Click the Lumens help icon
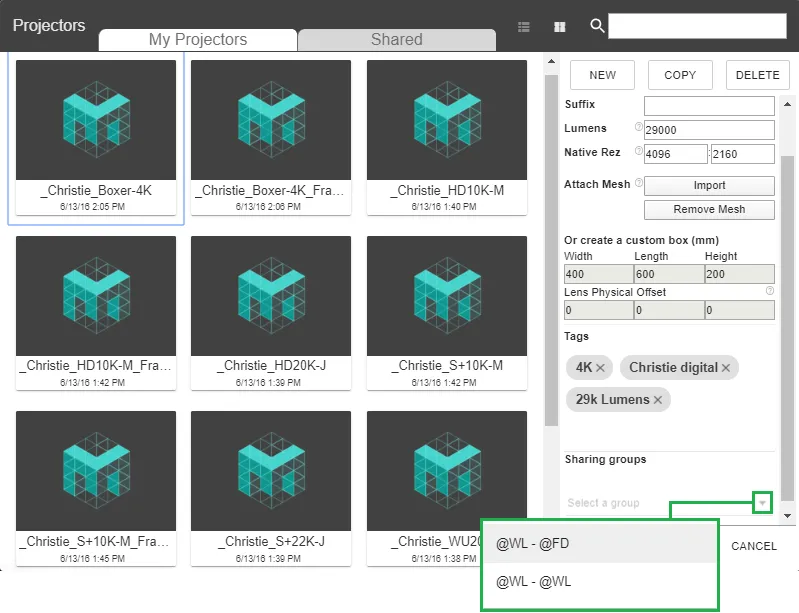 [638, 128]
